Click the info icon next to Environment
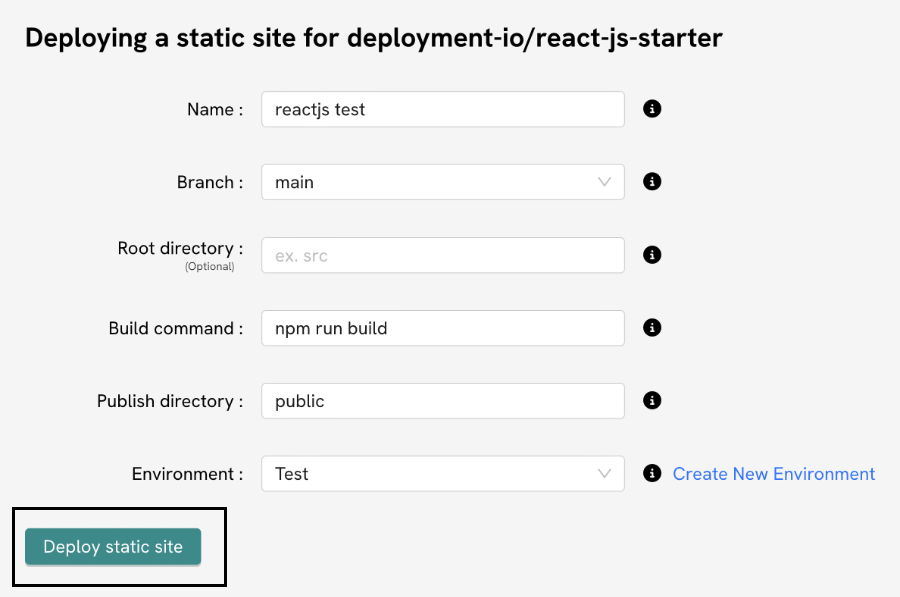The image size is (900, 597). tap(652, 473)
